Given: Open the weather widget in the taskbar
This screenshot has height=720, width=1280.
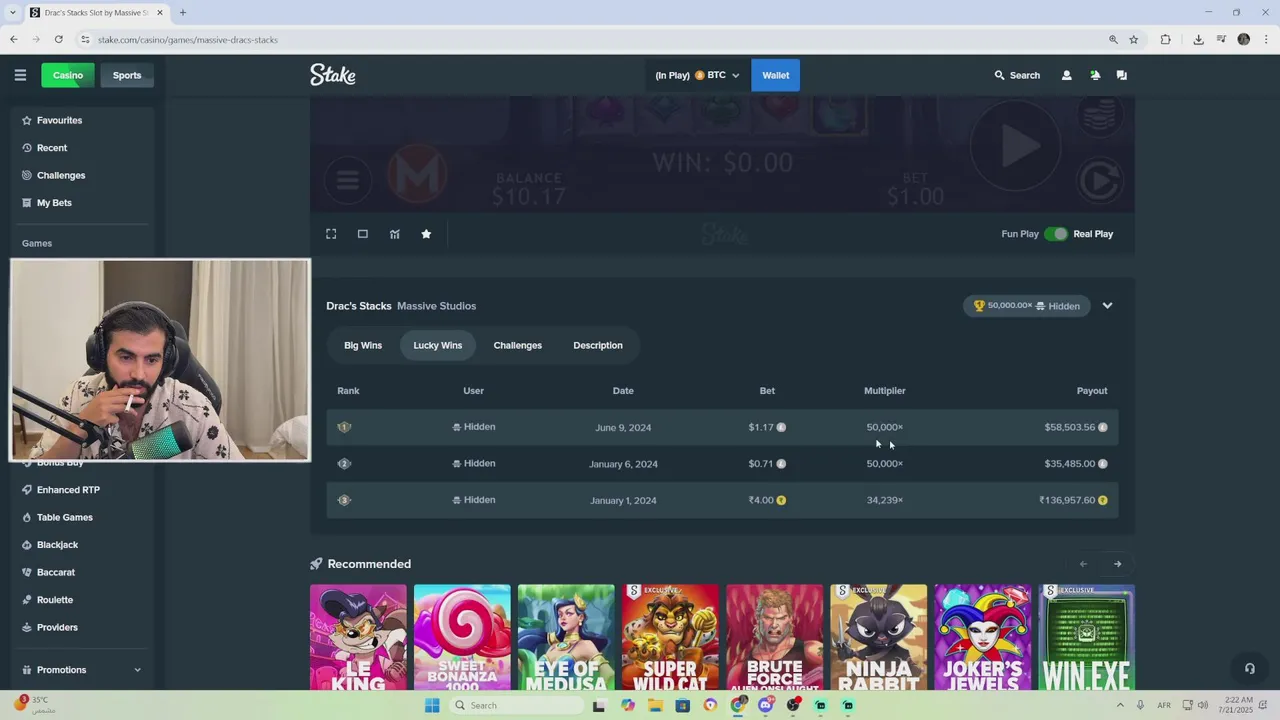Looking at the screenshot, I should 34,705.
